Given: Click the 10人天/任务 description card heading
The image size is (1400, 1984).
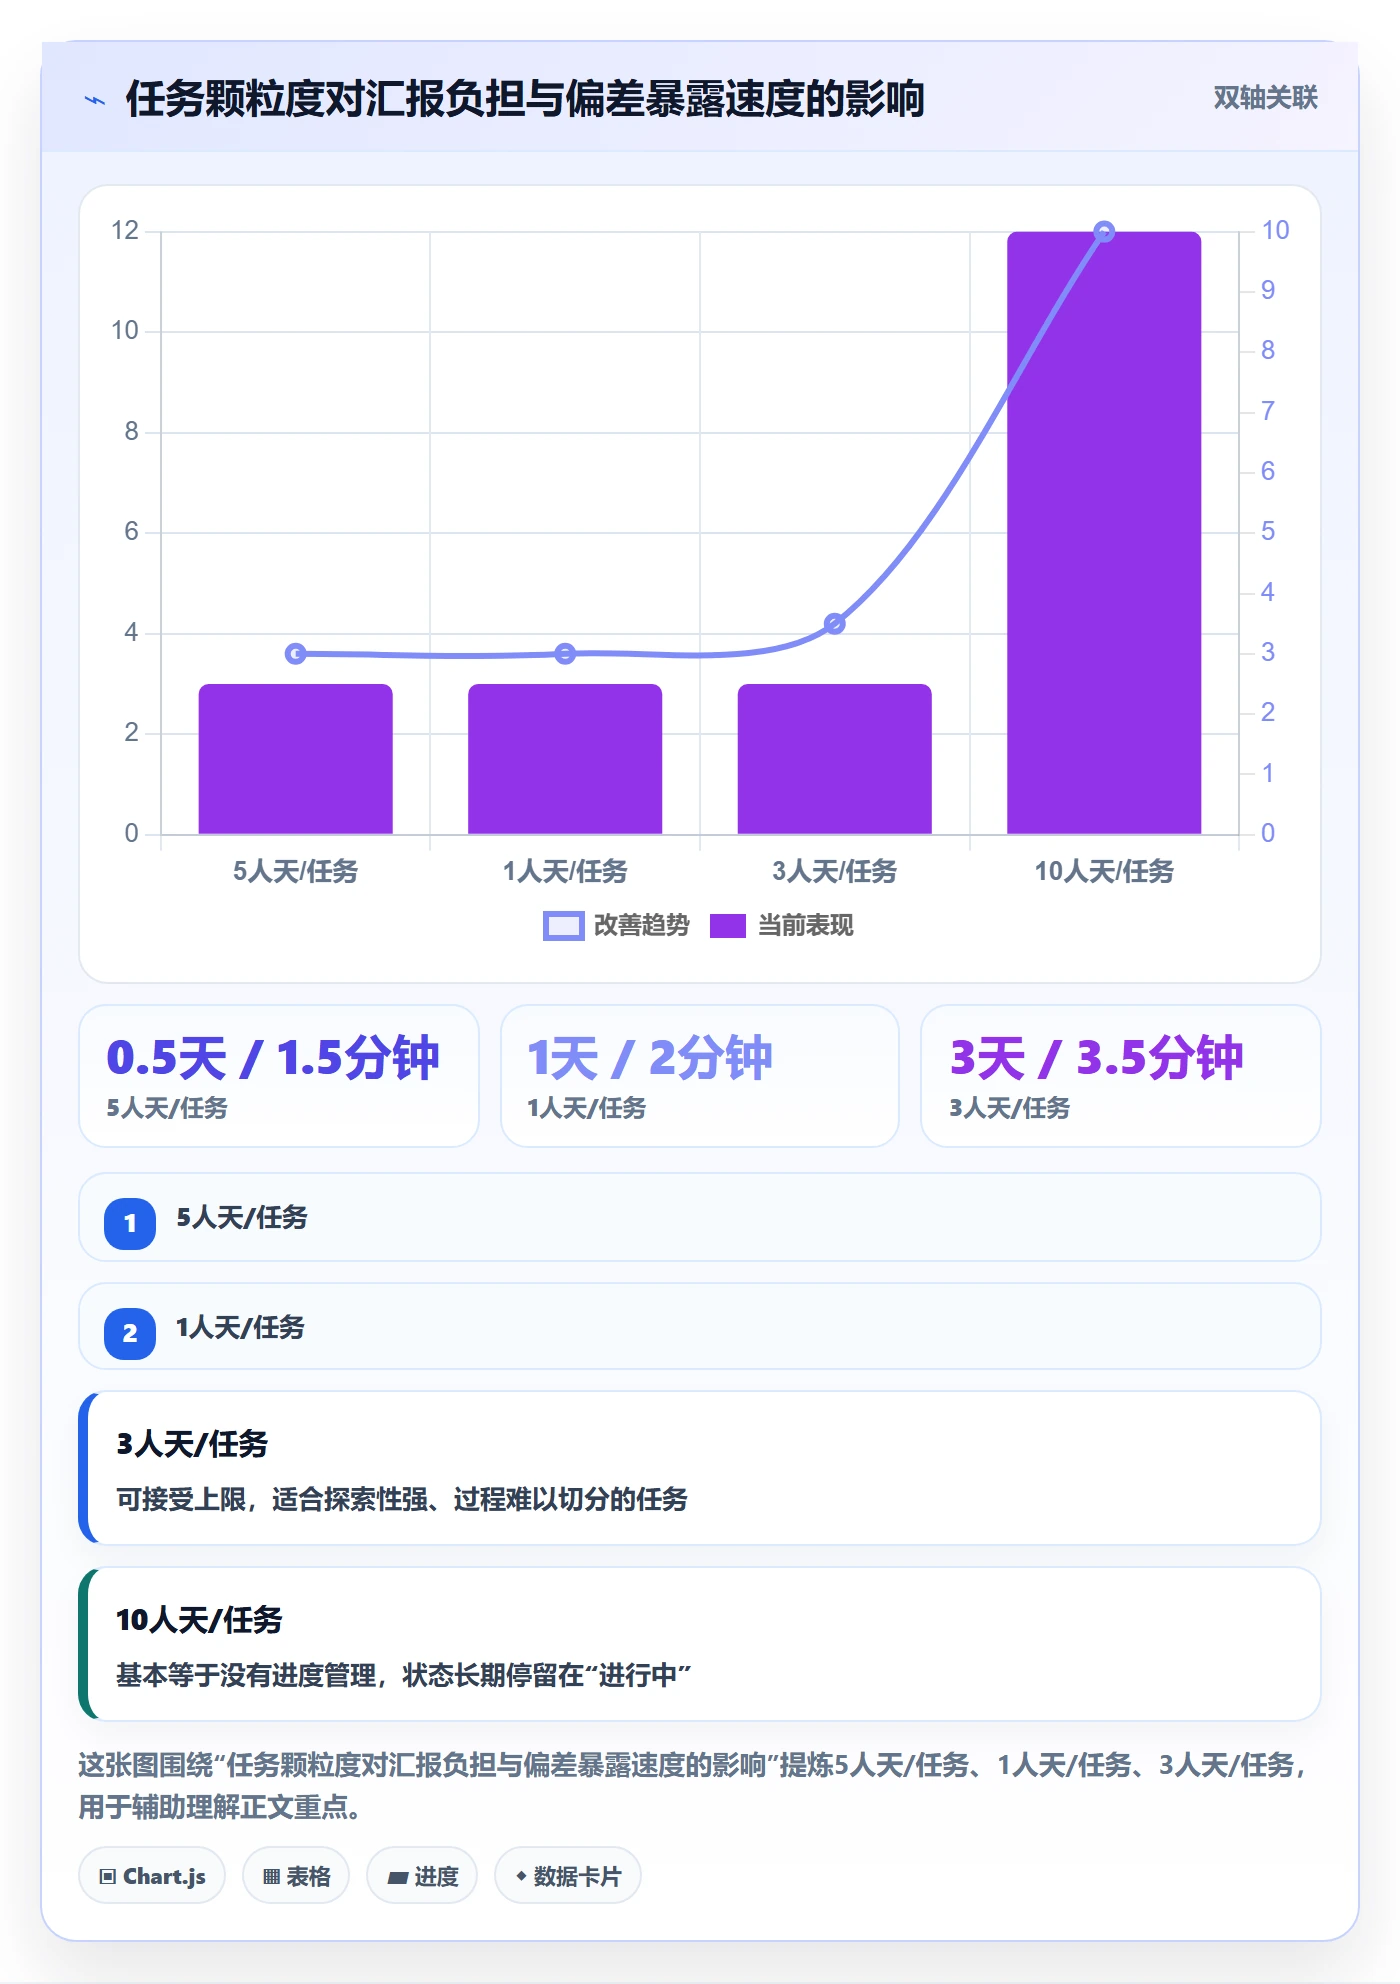Looking at the screenshot, I should coord(199,1620).
